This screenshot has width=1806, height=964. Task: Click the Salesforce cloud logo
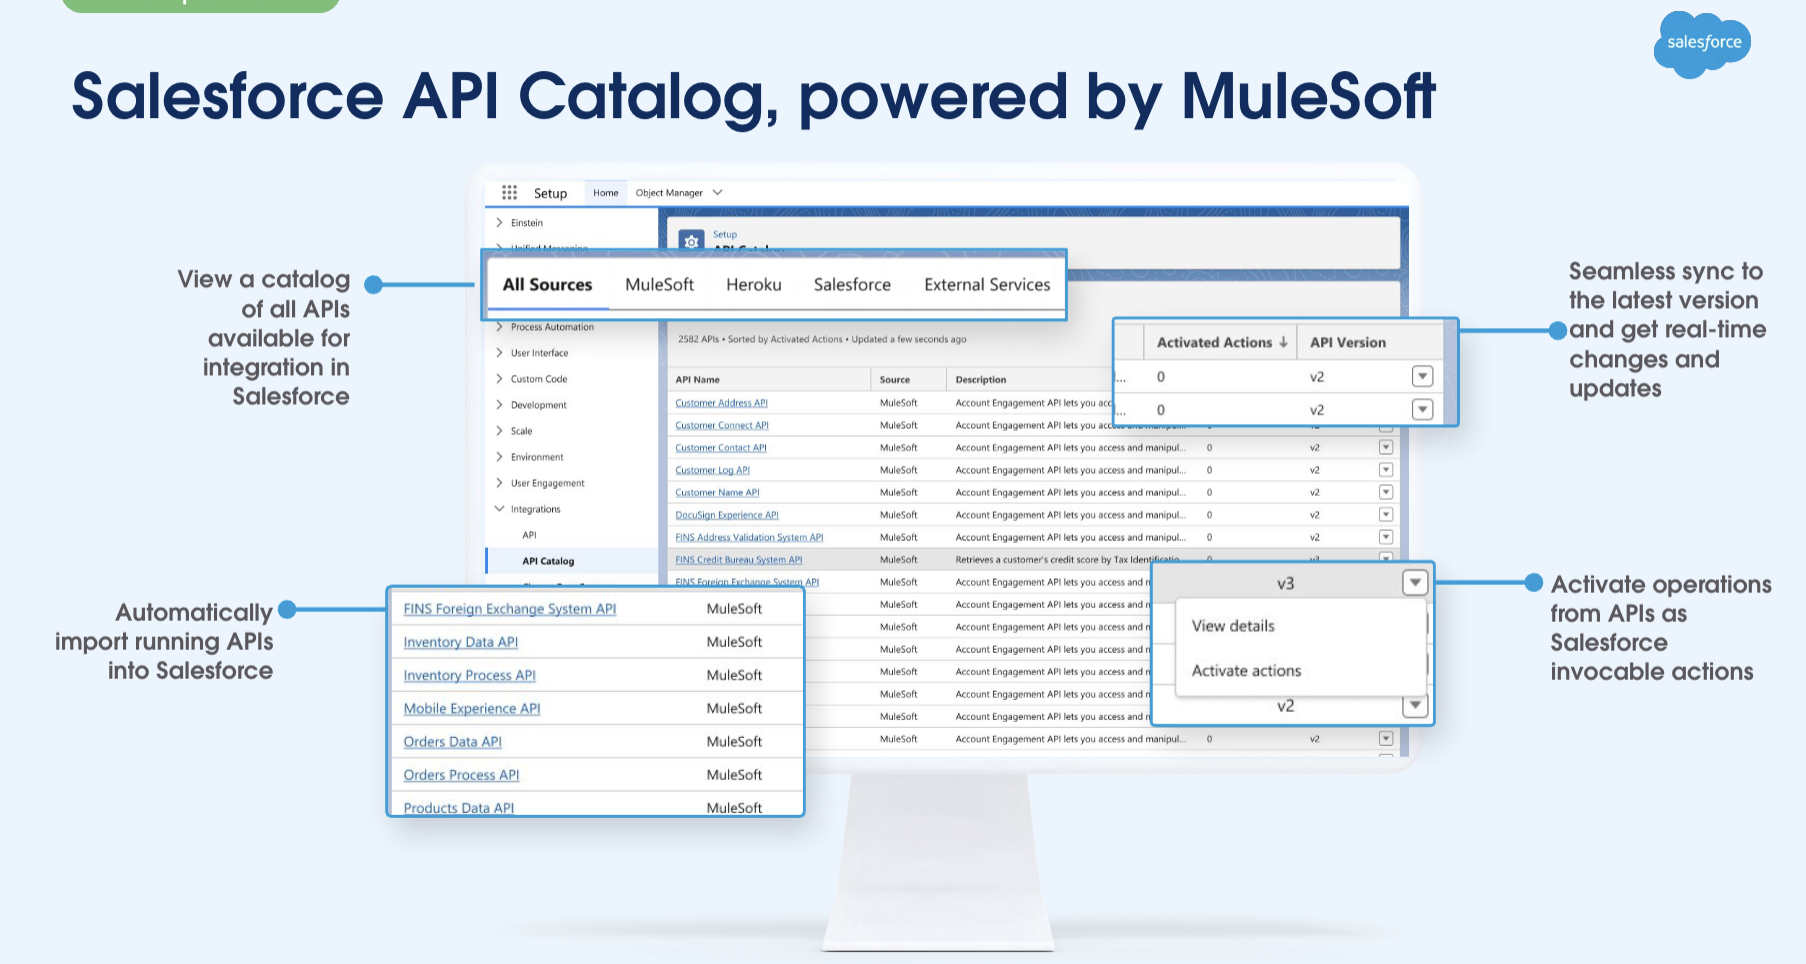coord(1703,44)
